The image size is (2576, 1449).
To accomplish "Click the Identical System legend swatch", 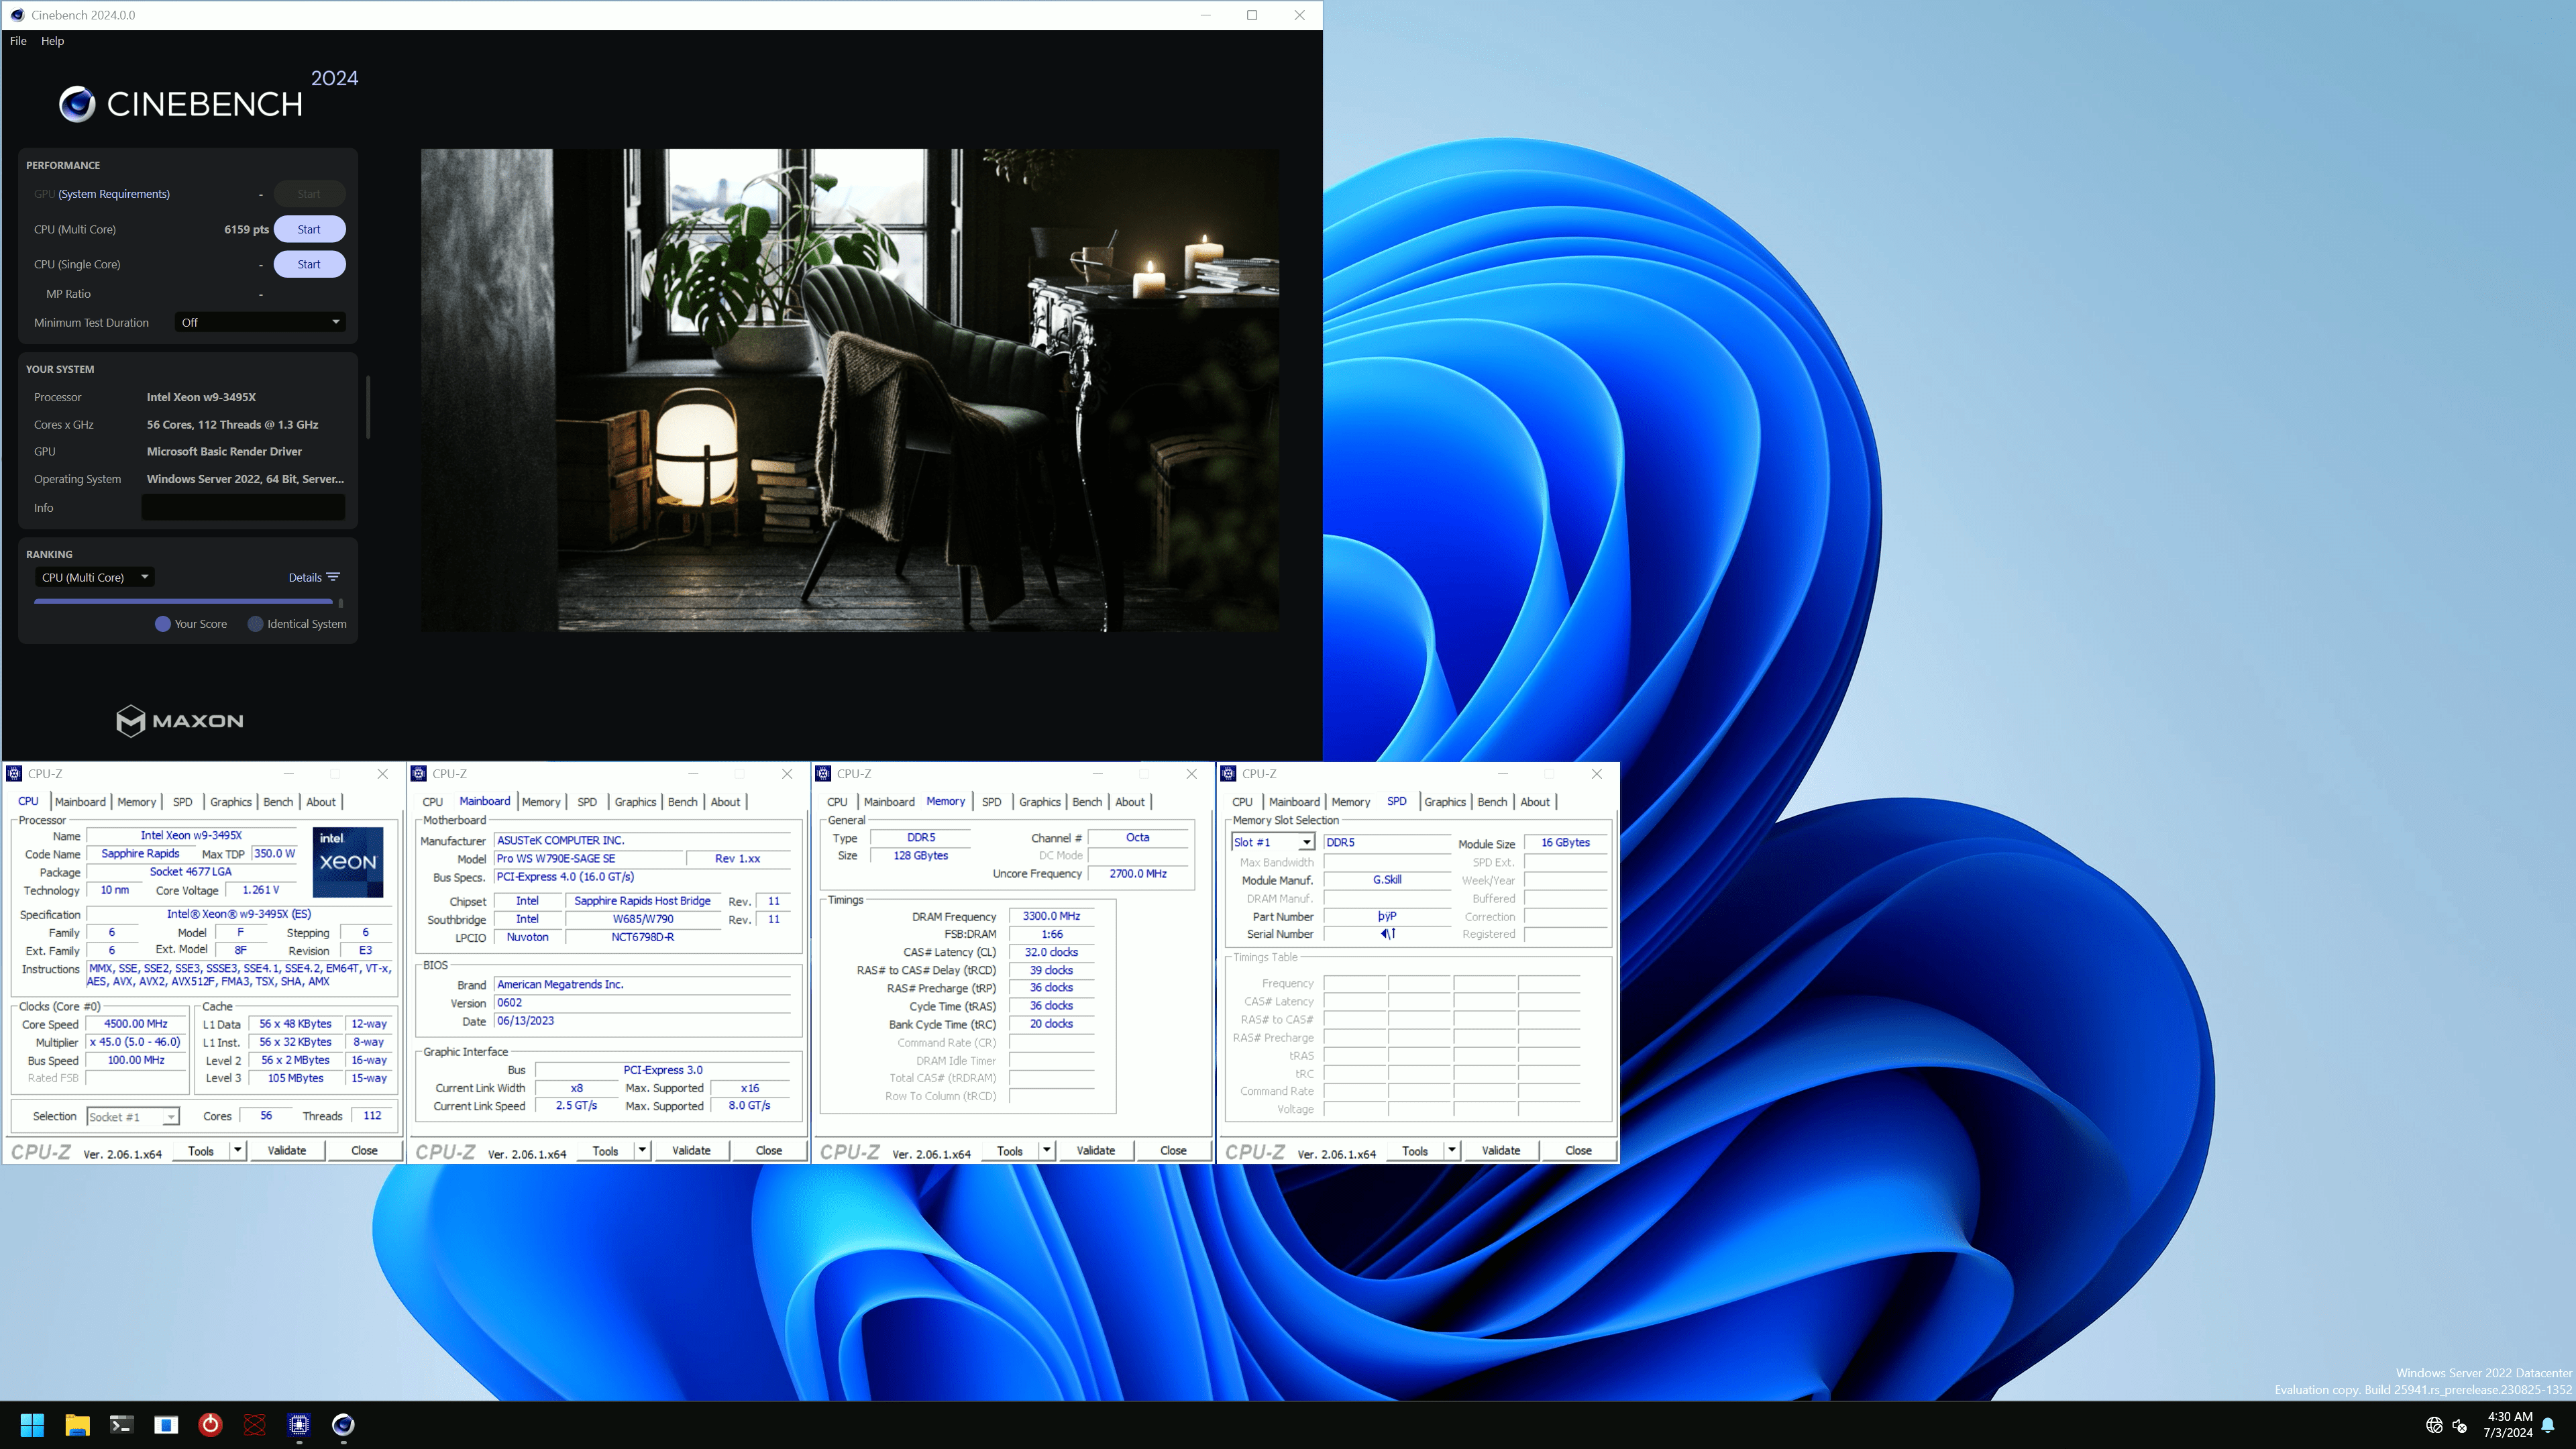I will point(255,624).
